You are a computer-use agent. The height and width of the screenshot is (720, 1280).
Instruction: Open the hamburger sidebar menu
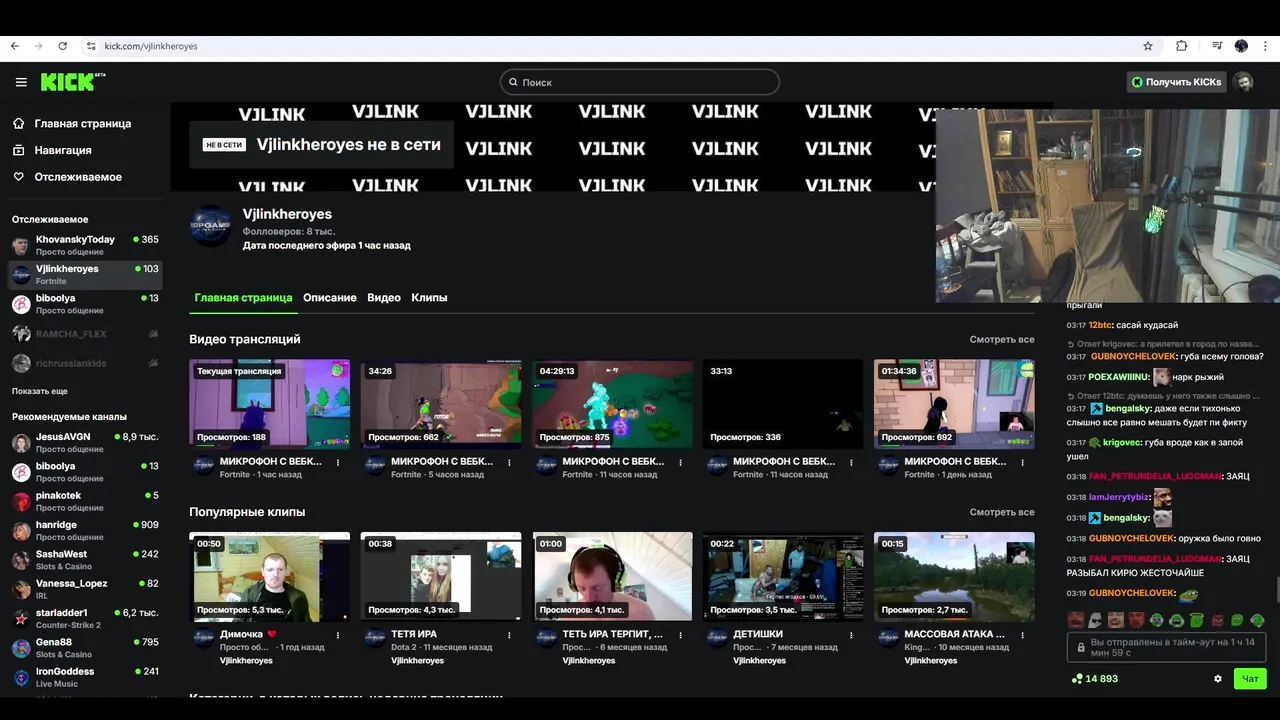(21, 82)
